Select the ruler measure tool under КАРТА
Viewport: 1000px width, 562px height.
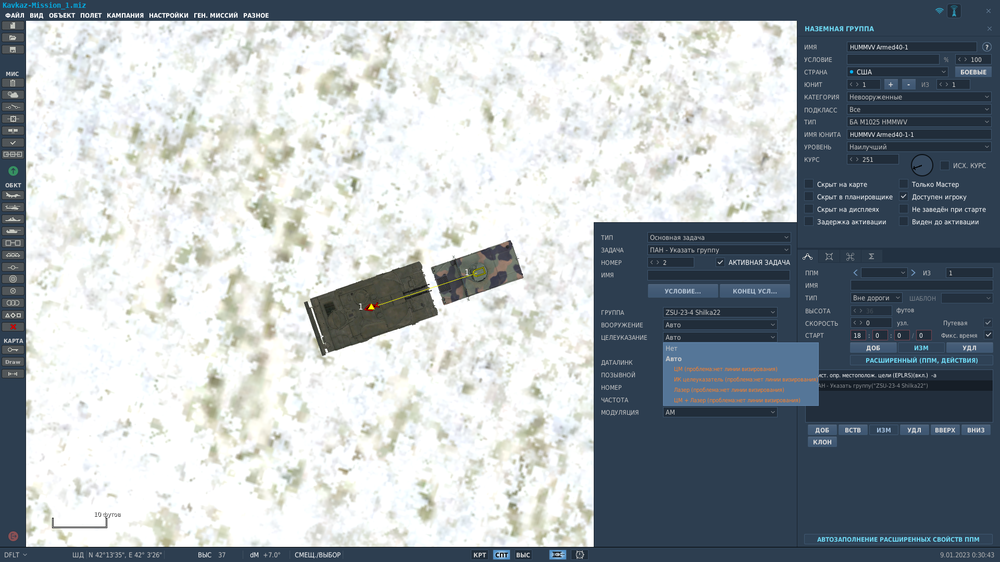coord(13,374)
